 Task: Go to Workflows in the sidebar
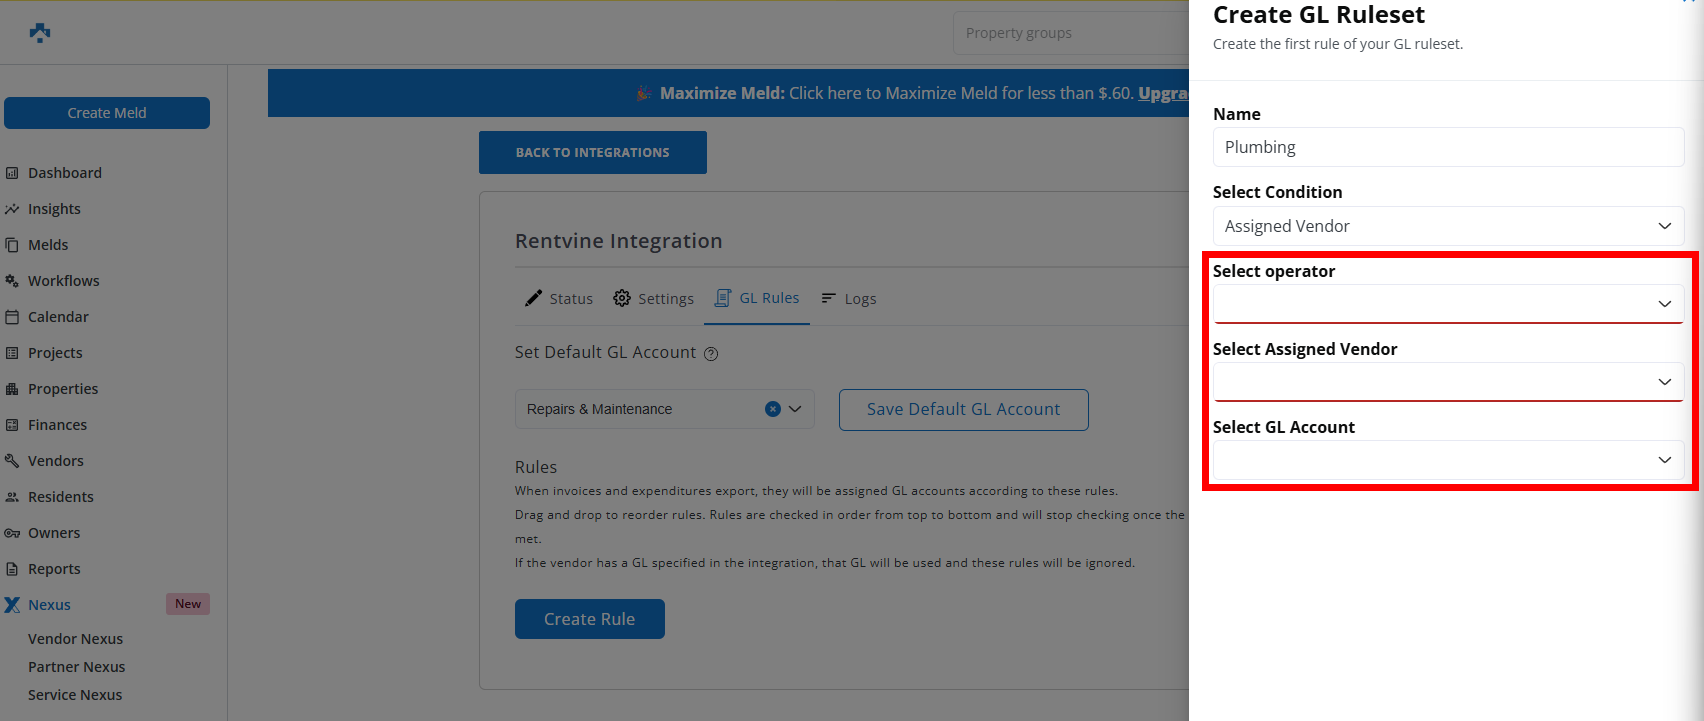click(x=63, y=281)
